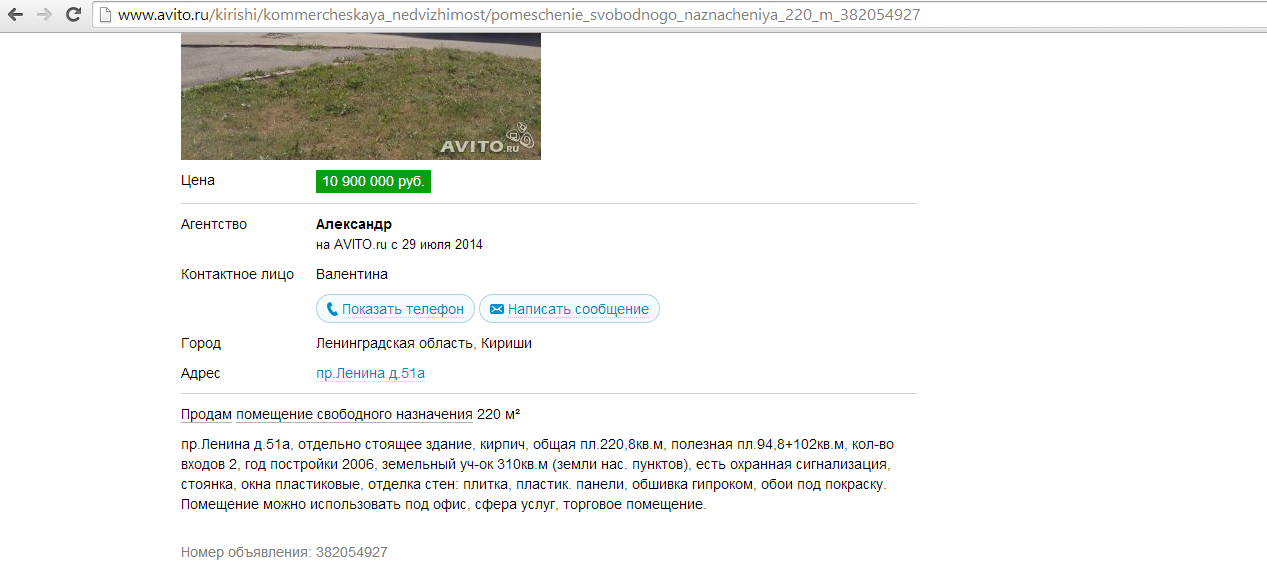Go forward with the browser forward arrow
The image size is (1267, 561).
(44, 15)
